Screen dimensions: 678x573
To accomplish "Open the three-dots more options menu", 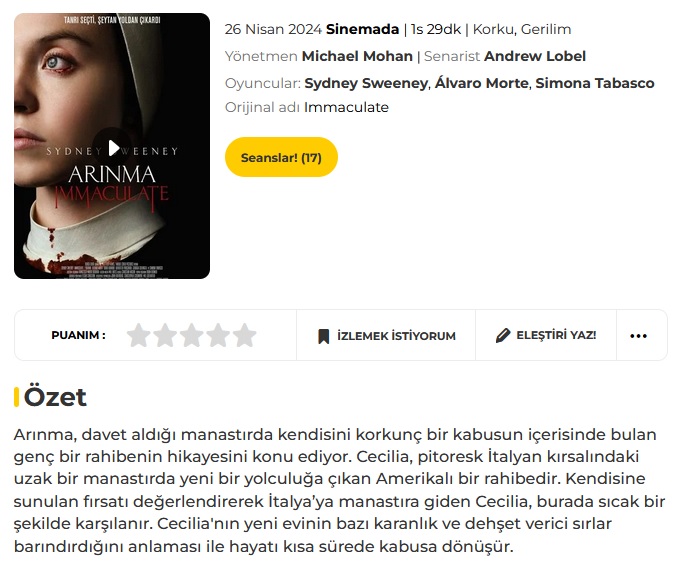I will (638, 336).
